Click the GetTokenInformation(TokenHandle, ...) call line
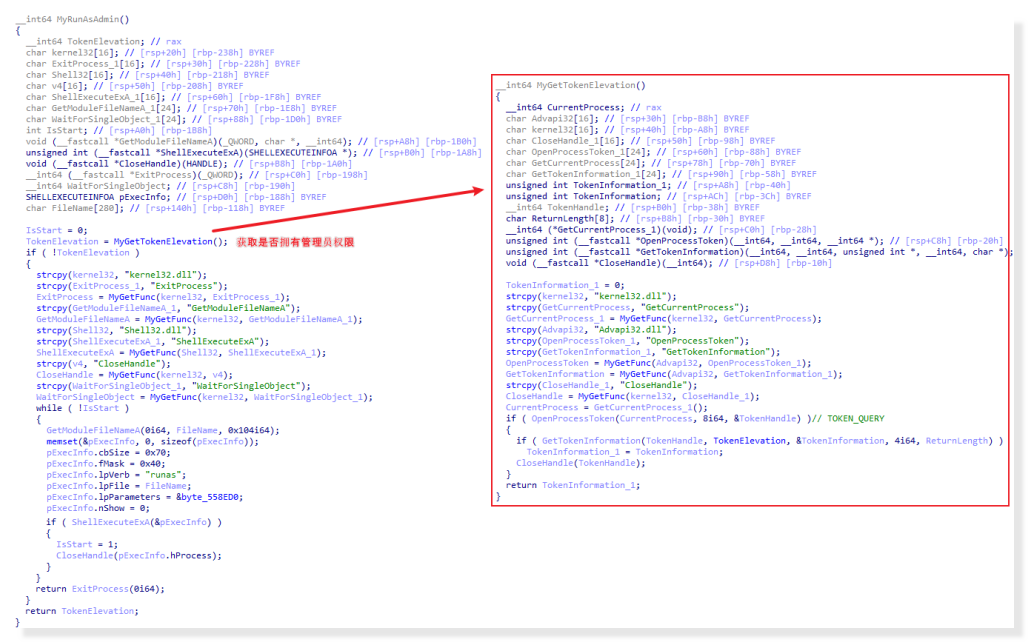1028x642 pixels. pos(770,441)
